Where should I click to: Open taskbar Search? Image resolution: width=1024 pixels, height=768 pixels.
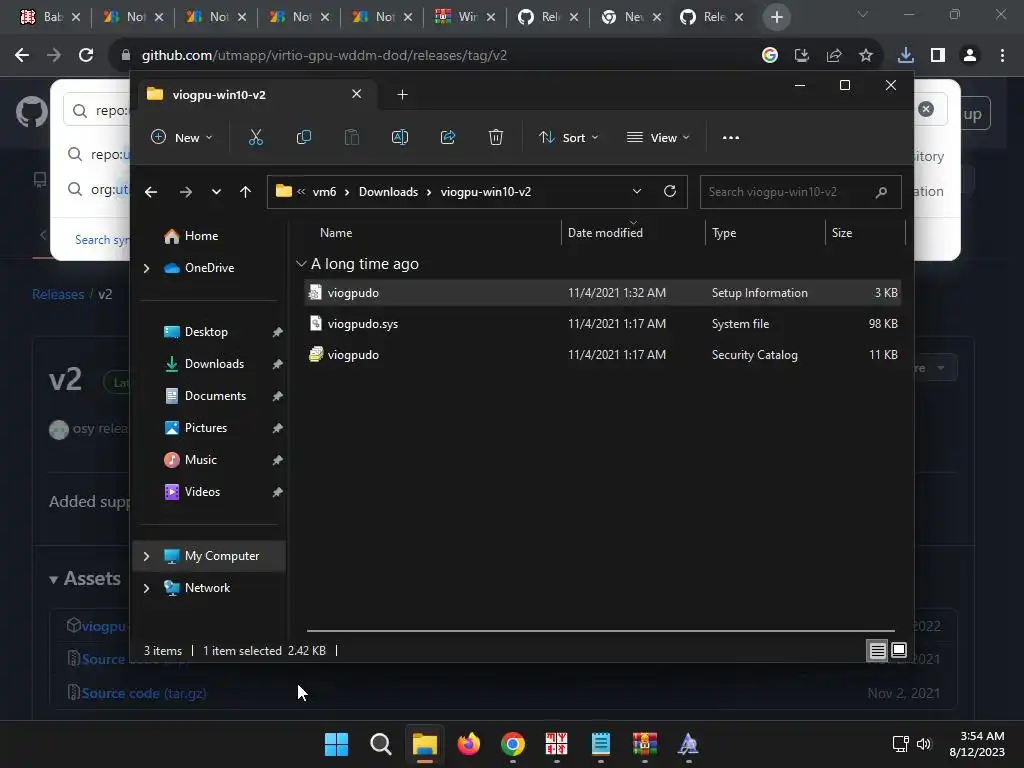pos(381,744)
